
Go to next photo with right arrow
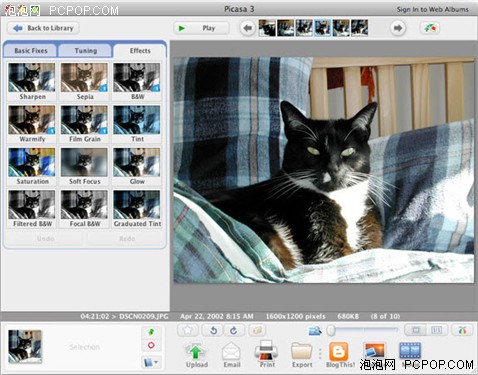[x=398, y=28]
